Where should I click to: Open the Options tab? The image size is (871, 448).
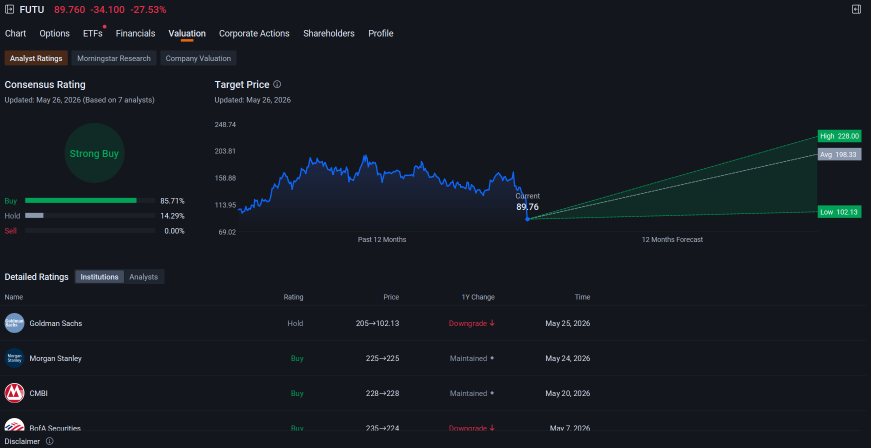[x=54, y=33]
